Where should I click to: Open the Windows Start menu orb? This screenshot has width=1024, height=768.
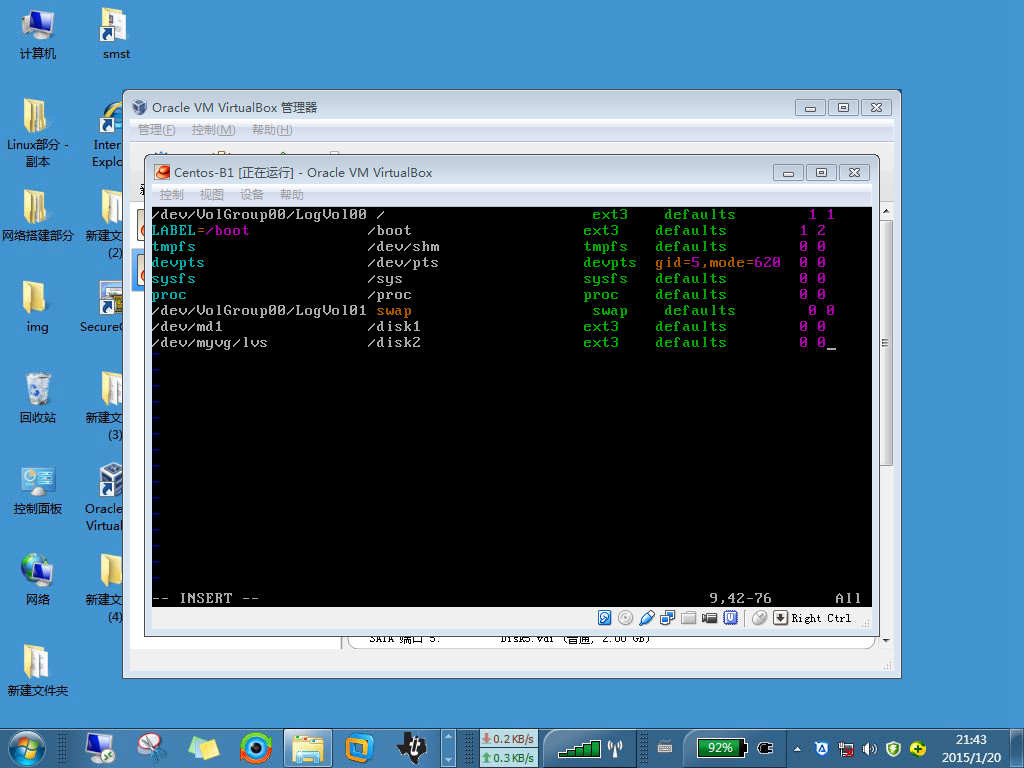(26, 748)
